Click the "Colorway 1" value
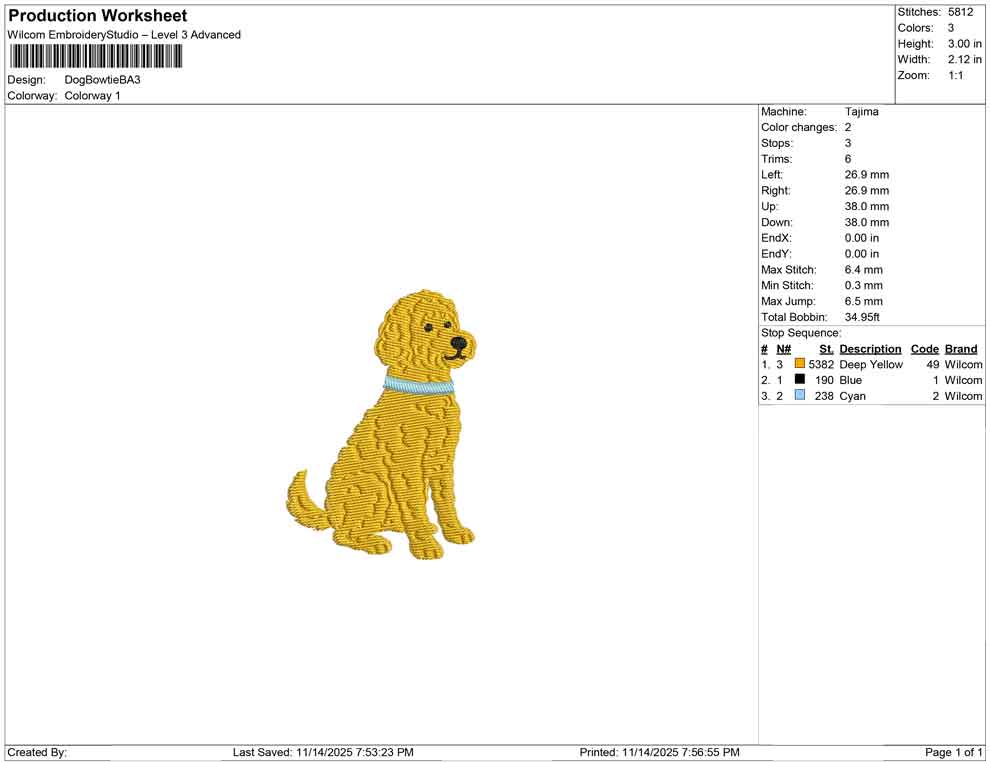 pyautogui.click(x=92, y=96)
